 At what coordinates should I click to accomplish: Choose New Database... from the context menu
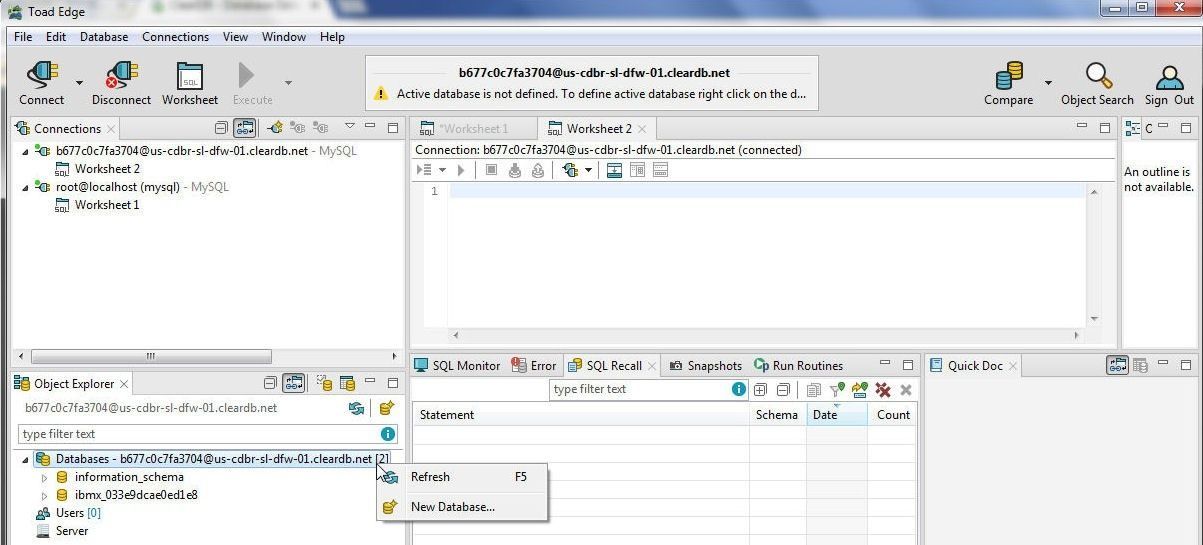[x=462, y=507]
